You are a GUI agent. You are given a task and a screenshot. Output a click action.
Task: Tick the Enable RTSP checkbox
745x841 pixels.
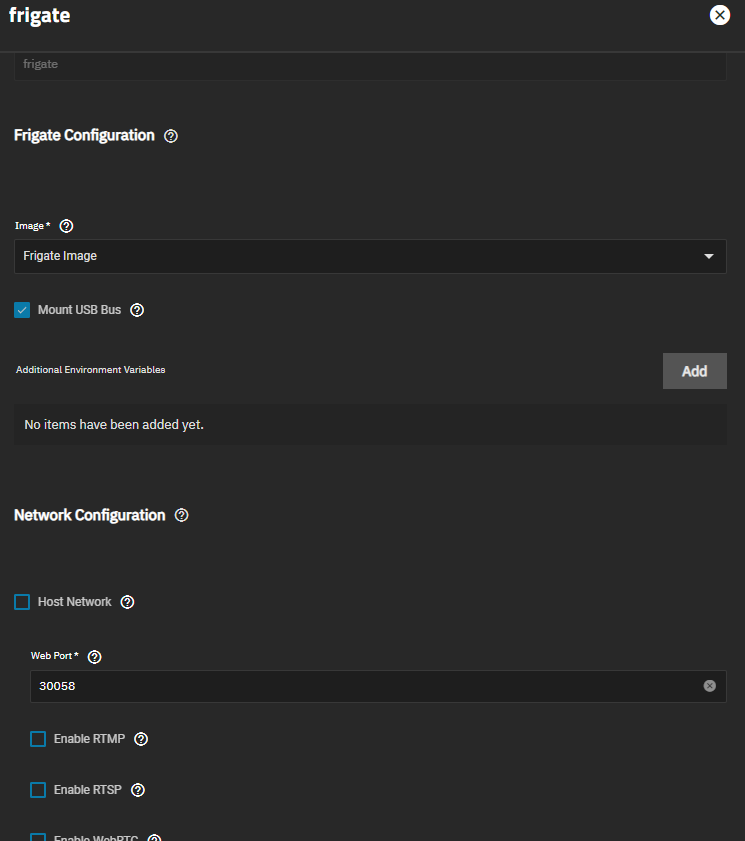pyautogui.click(x=38, y=790)
